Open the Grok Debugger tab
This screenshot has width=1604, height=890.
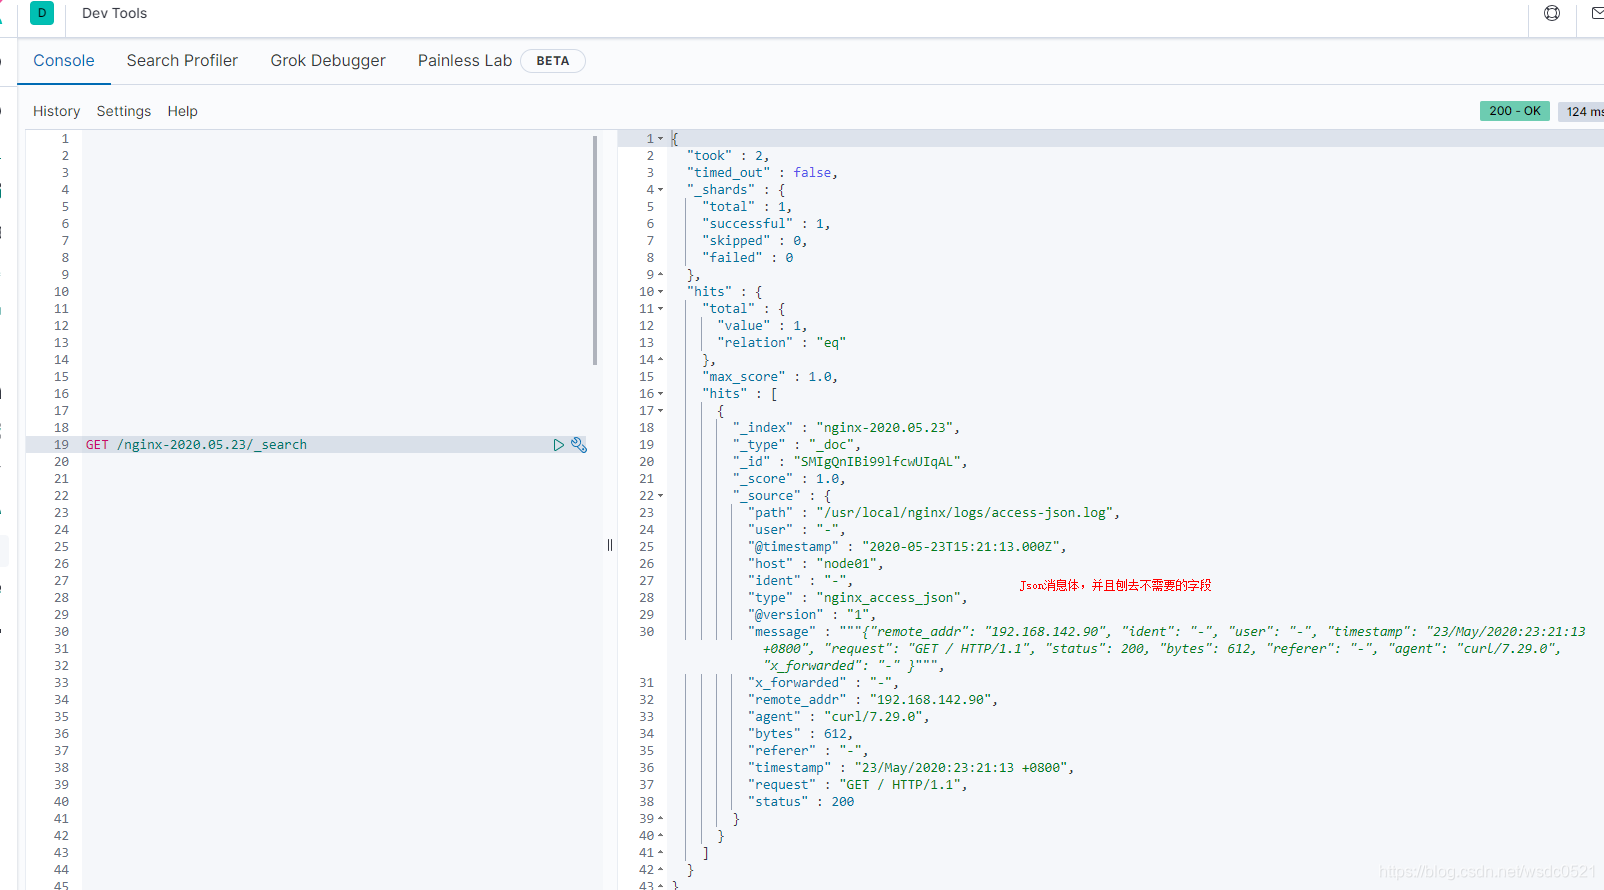tap(328, 61)
